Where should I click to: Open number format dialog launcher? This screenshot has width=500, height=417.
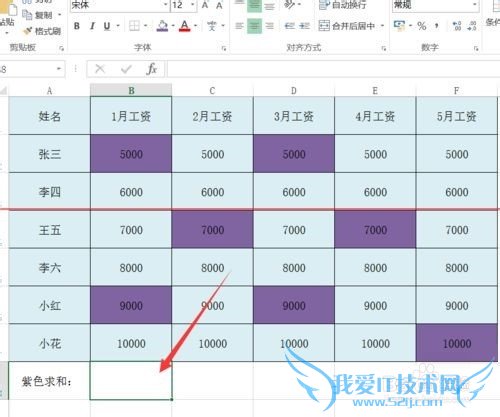[x=476, y=49]
